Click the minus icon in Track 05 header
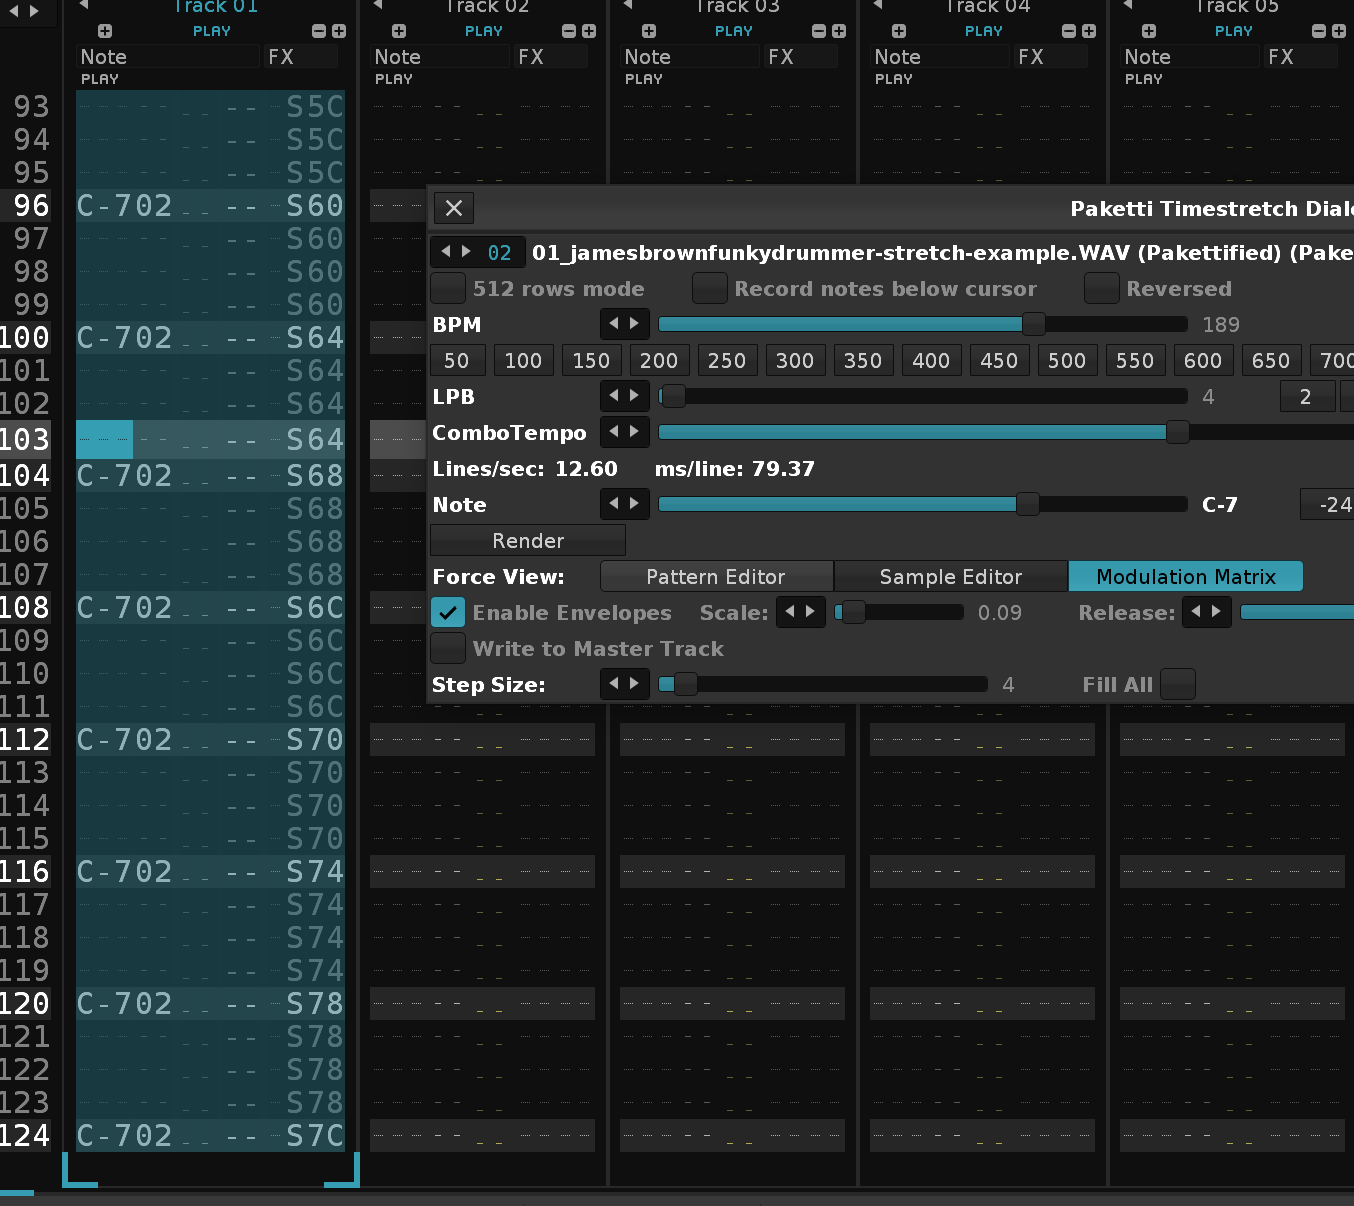The width and height of the screenshot is (1354, 1206). pos(1319,31)
